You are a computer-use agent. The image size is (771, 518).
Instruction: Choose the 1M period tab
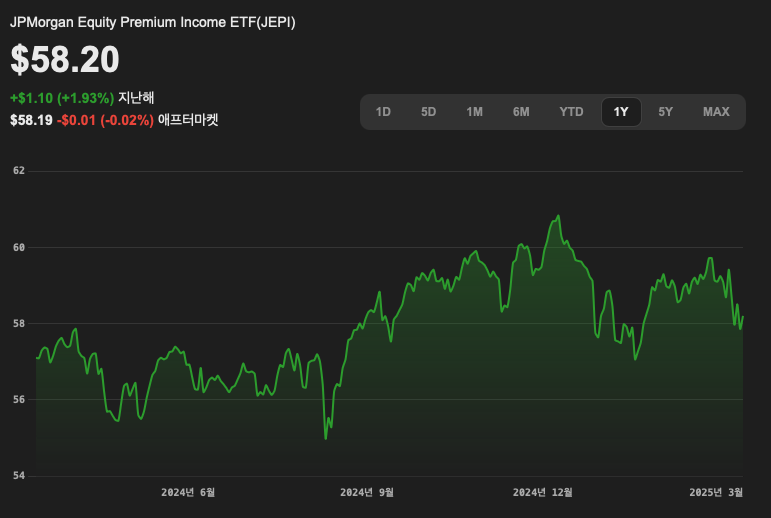(474, 112)
